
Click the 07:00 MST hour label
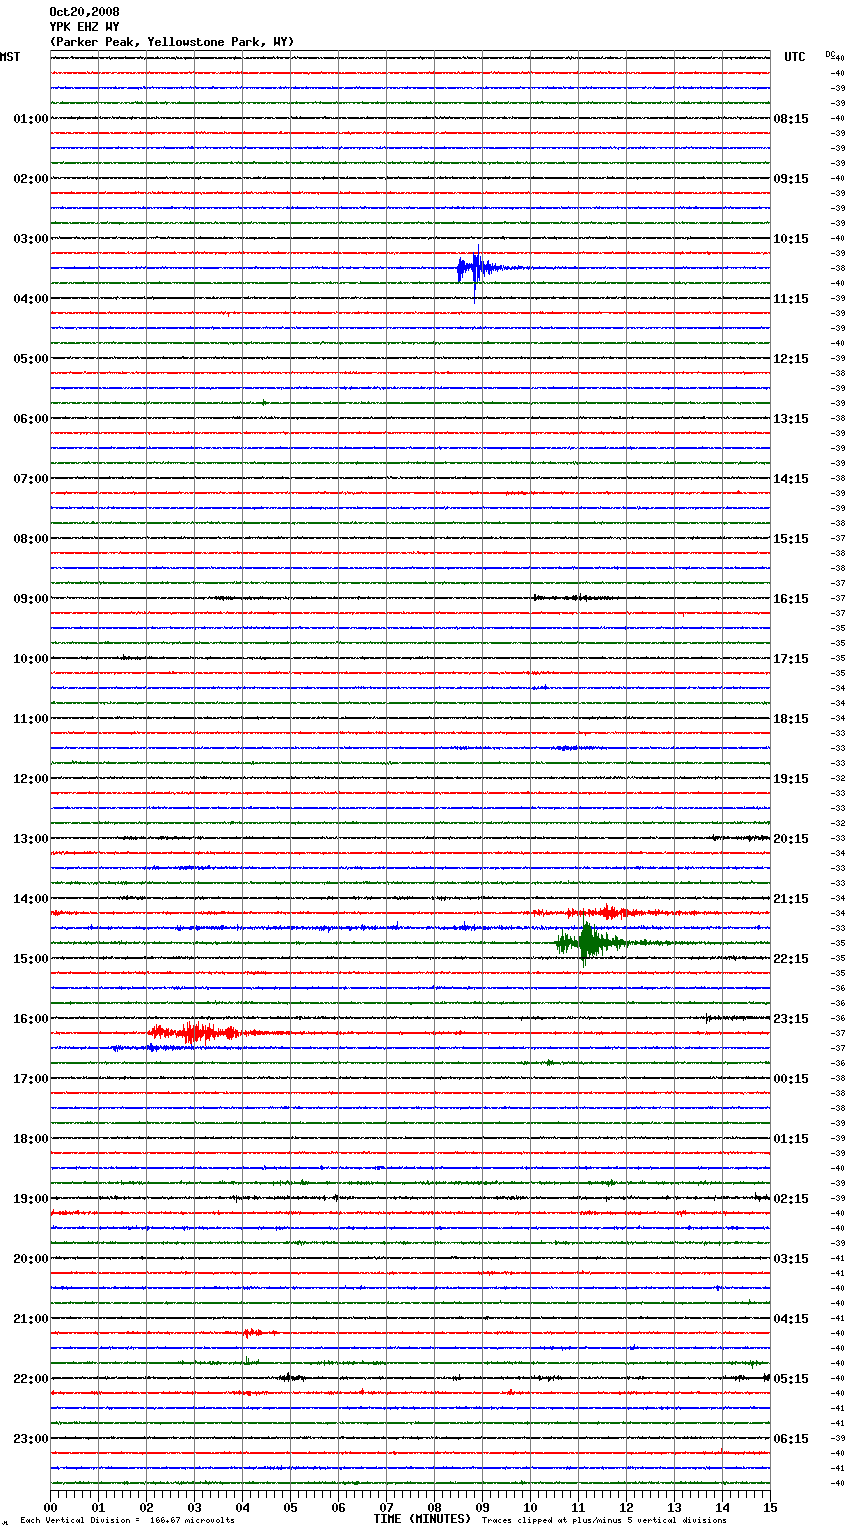[x=31, y=479]
